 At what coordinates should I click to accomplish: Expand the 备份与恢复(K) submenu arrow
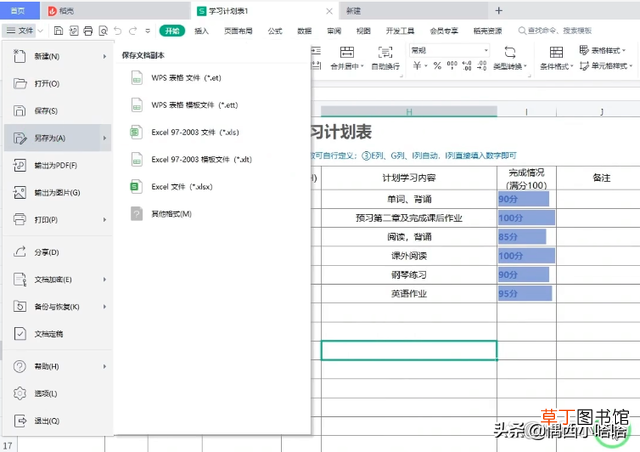tap(104, 307)
